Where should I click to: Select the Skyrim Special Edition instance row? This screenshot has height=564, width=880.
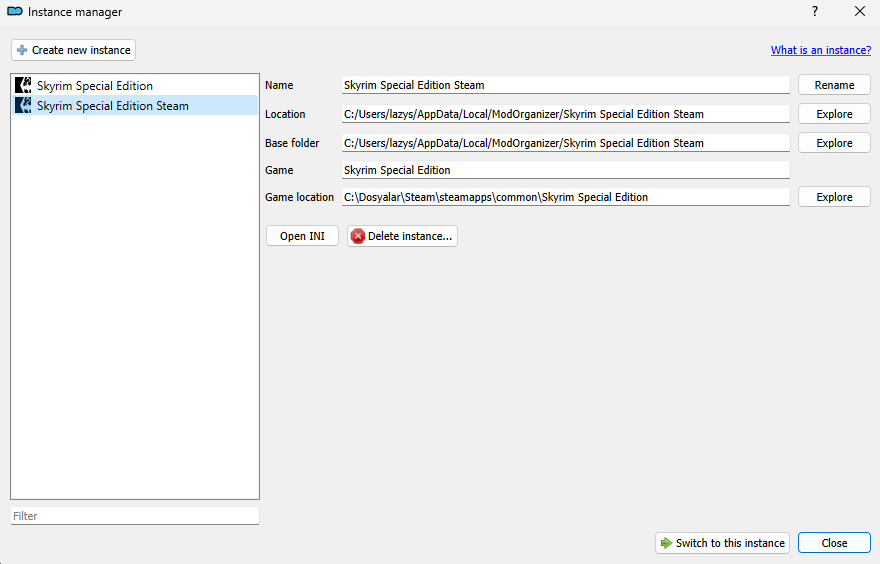[135, 85]
